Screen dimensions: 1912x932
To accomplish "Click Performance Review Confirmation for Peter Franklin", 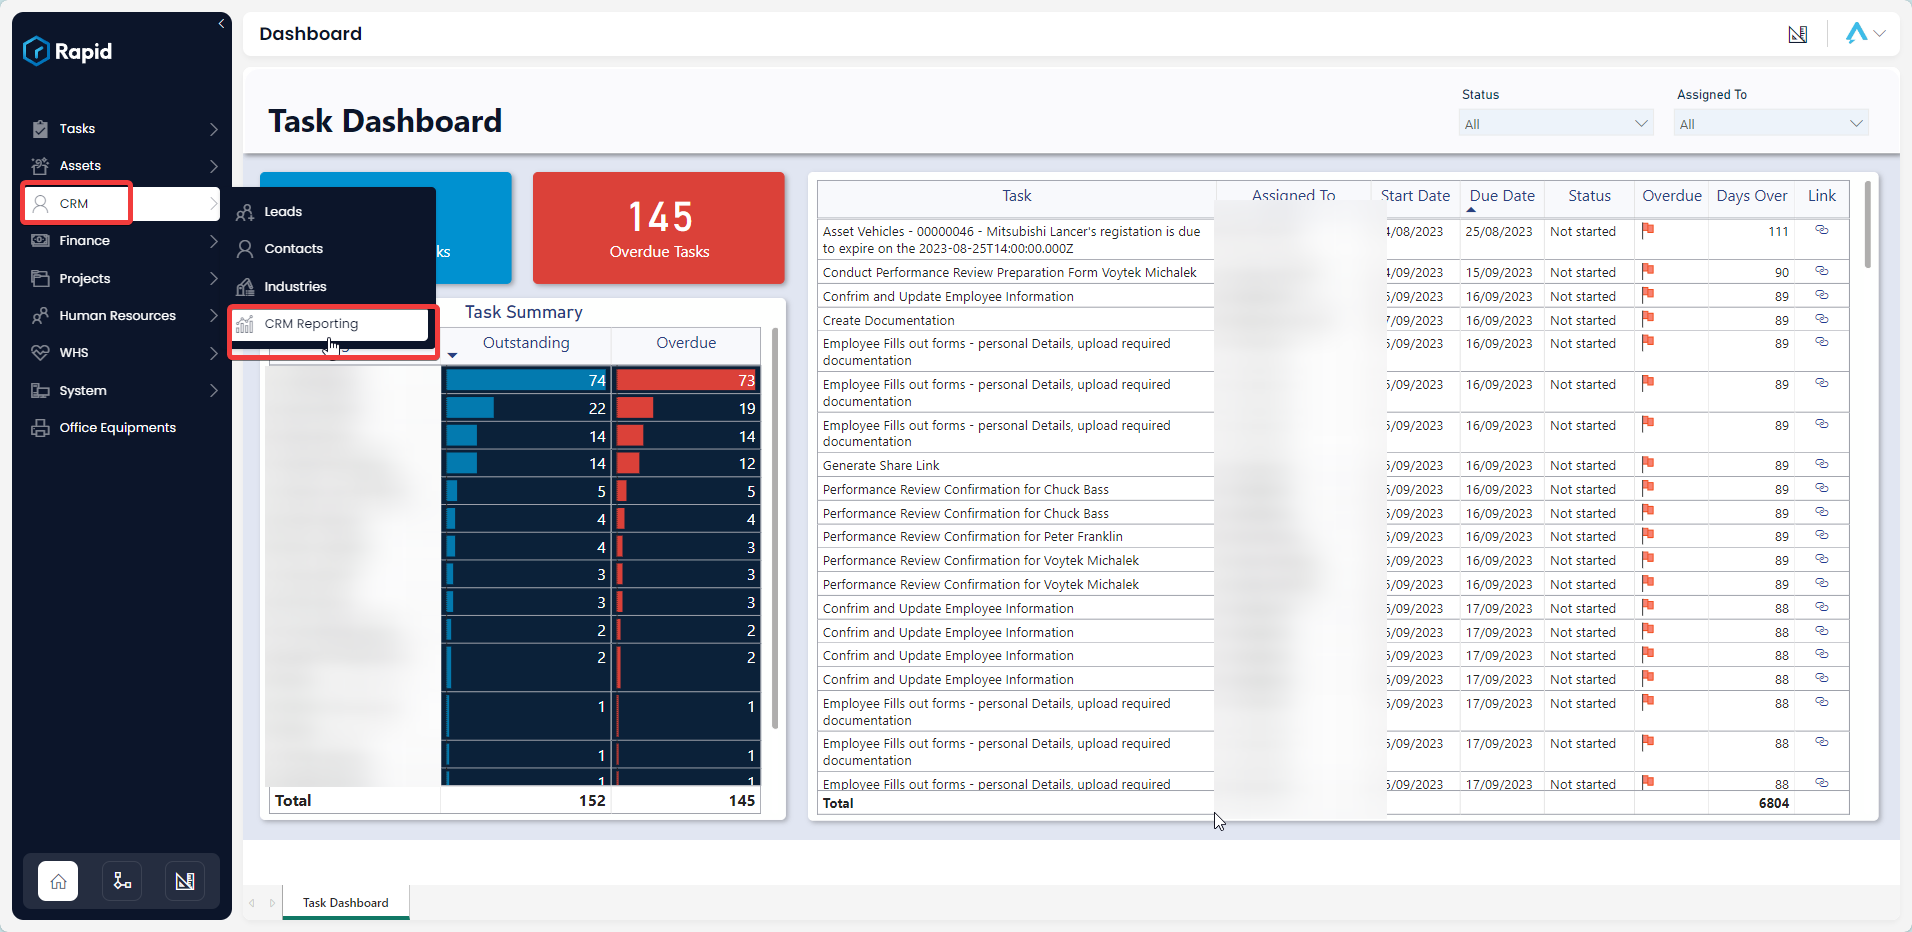I will [972, 537].
